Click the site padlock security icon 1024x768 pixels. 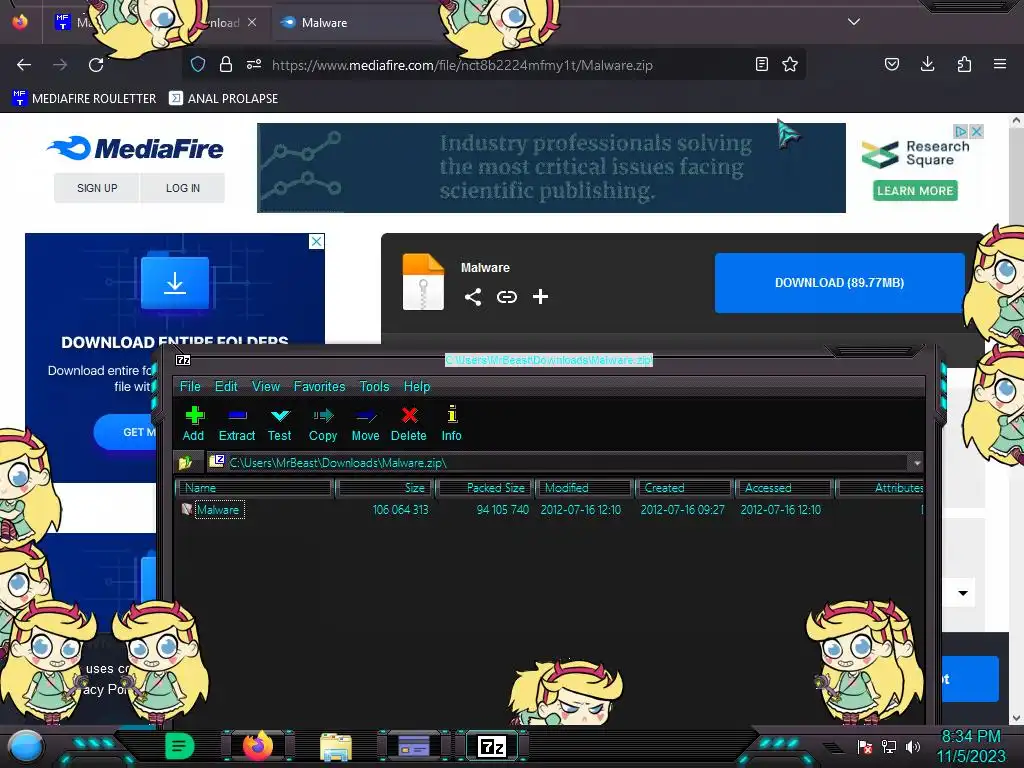[226, 64]
